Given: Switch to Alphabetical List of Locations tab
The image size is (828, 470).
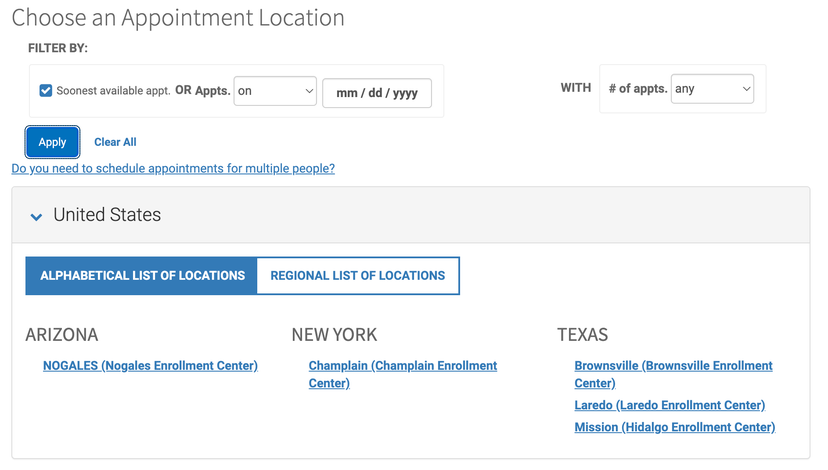Looking at the screenshot, I should 142,276.
